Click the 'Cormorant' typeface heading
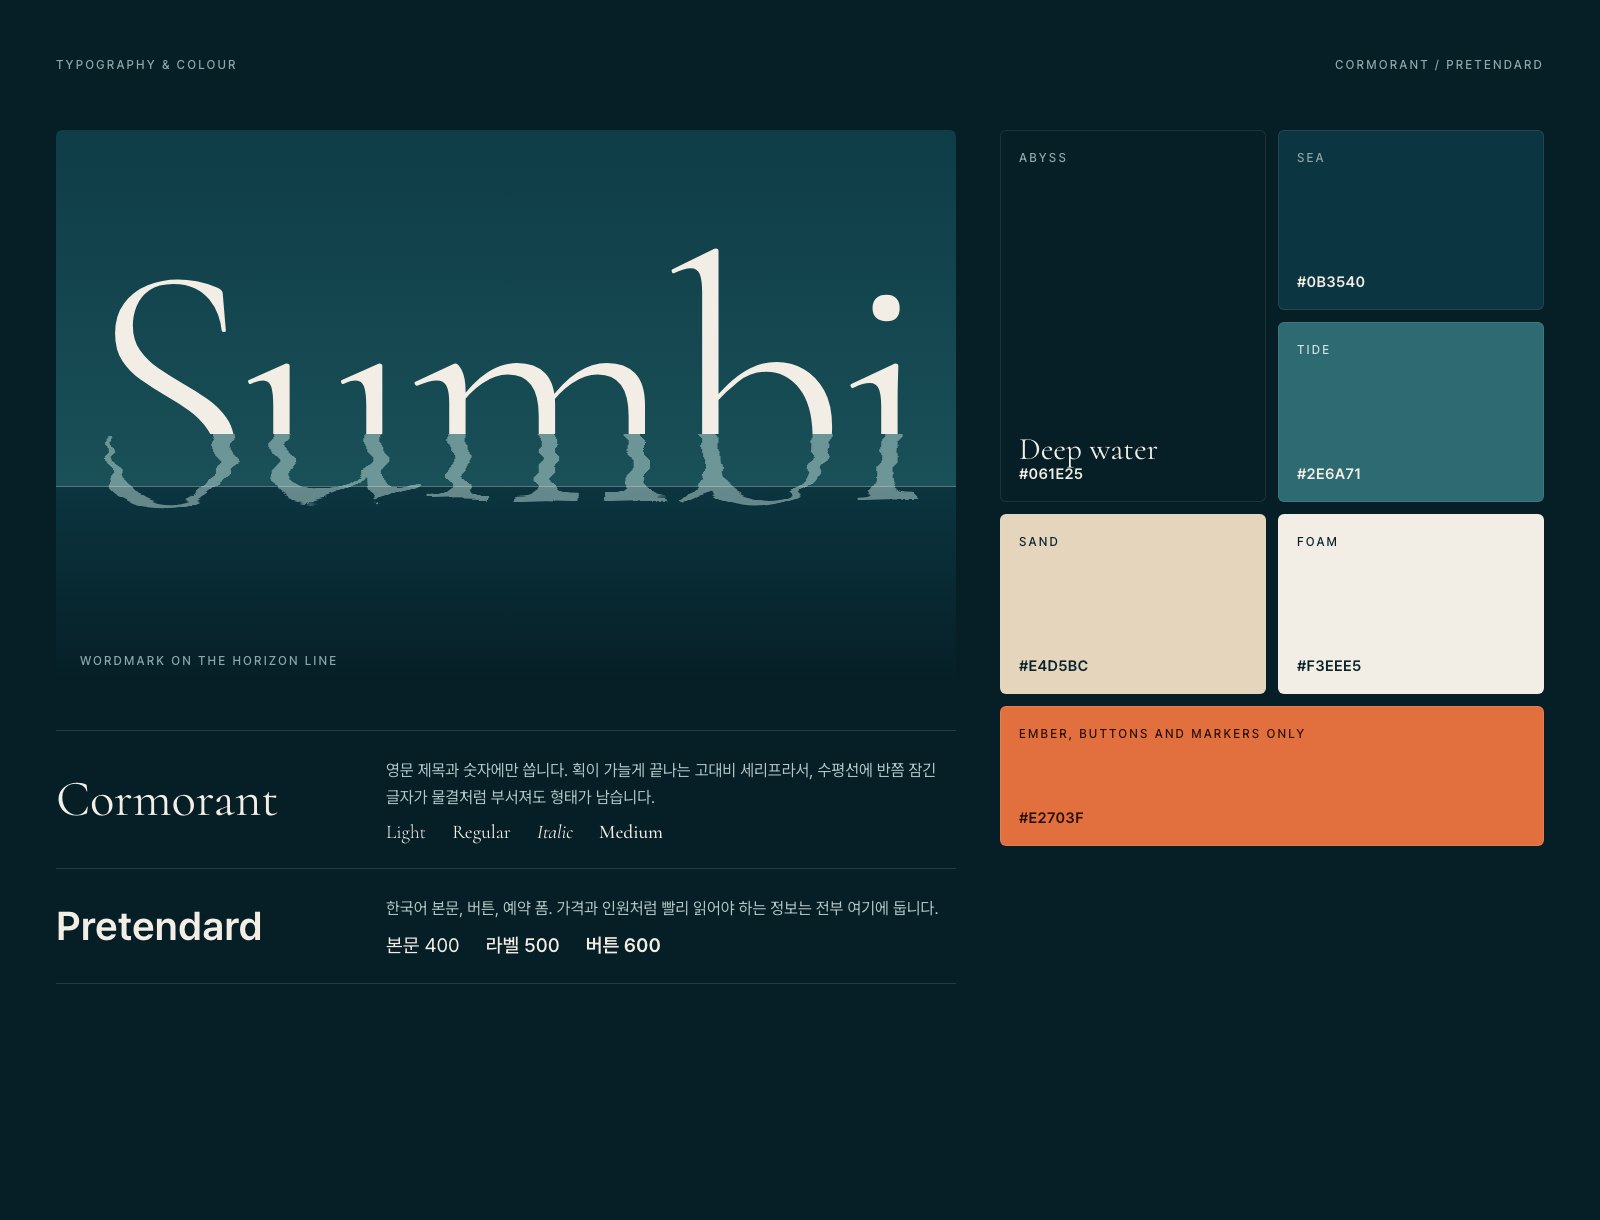 (x=167, y=800)
